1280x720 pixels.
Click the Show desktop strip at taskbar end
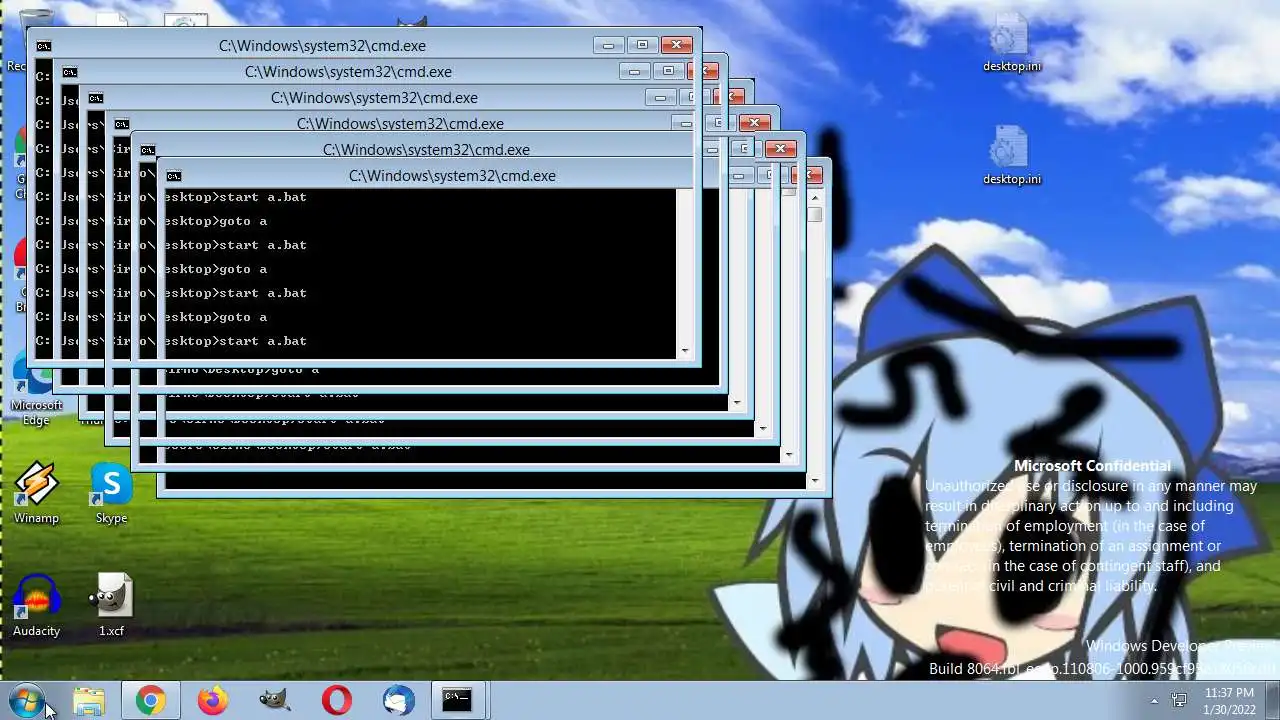[x=1272, y=701]
